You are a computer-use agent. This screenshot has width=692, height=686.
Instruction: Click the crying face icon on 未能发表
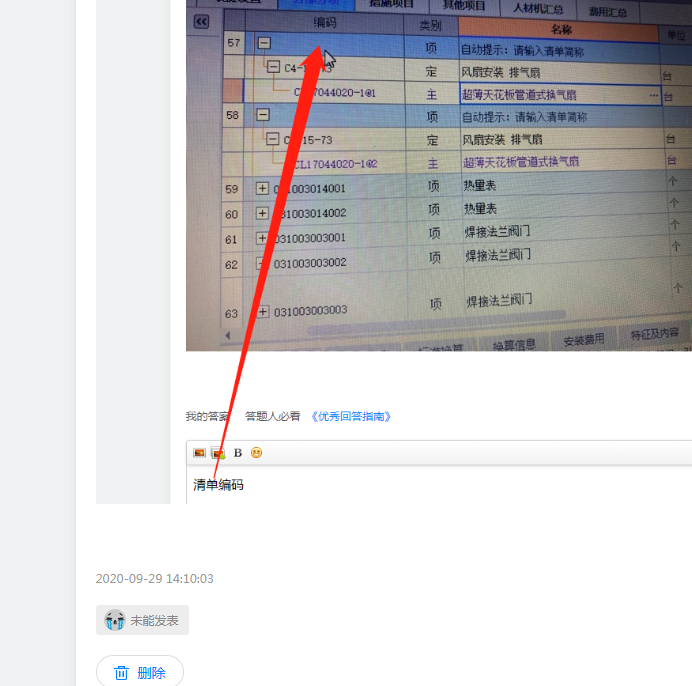pos(115,620)
